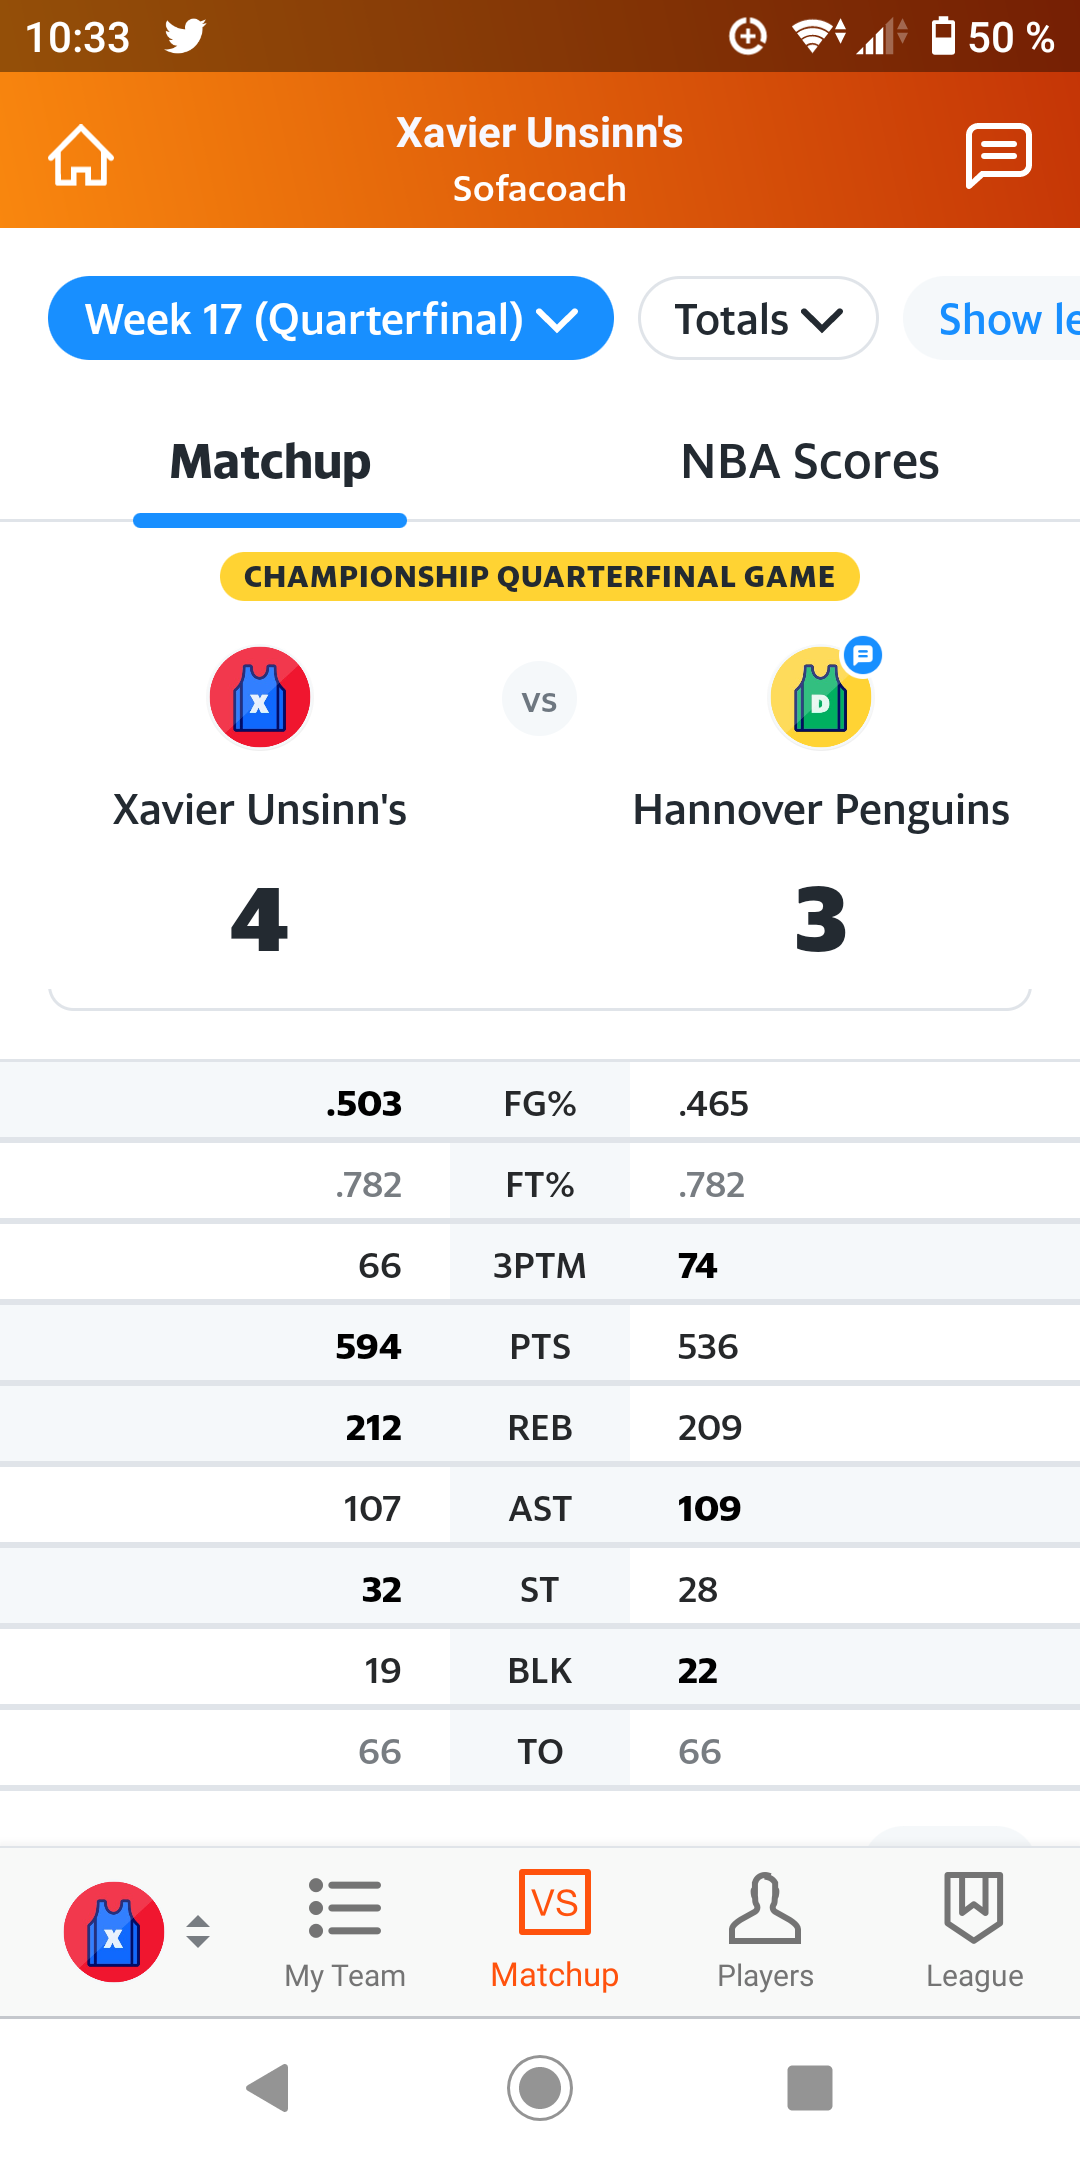The height and width of the screenshot is (2160, 1080).
Task: Open the league chat message icon
Action: point(998,155)
